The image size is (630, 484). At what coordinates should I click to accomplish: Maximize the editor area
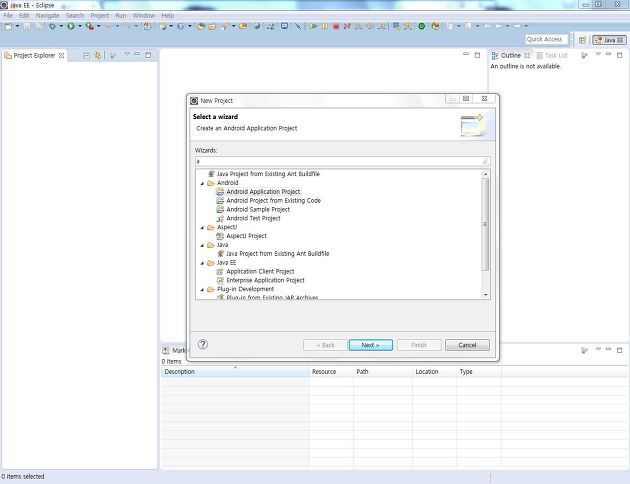coord(477,55)
